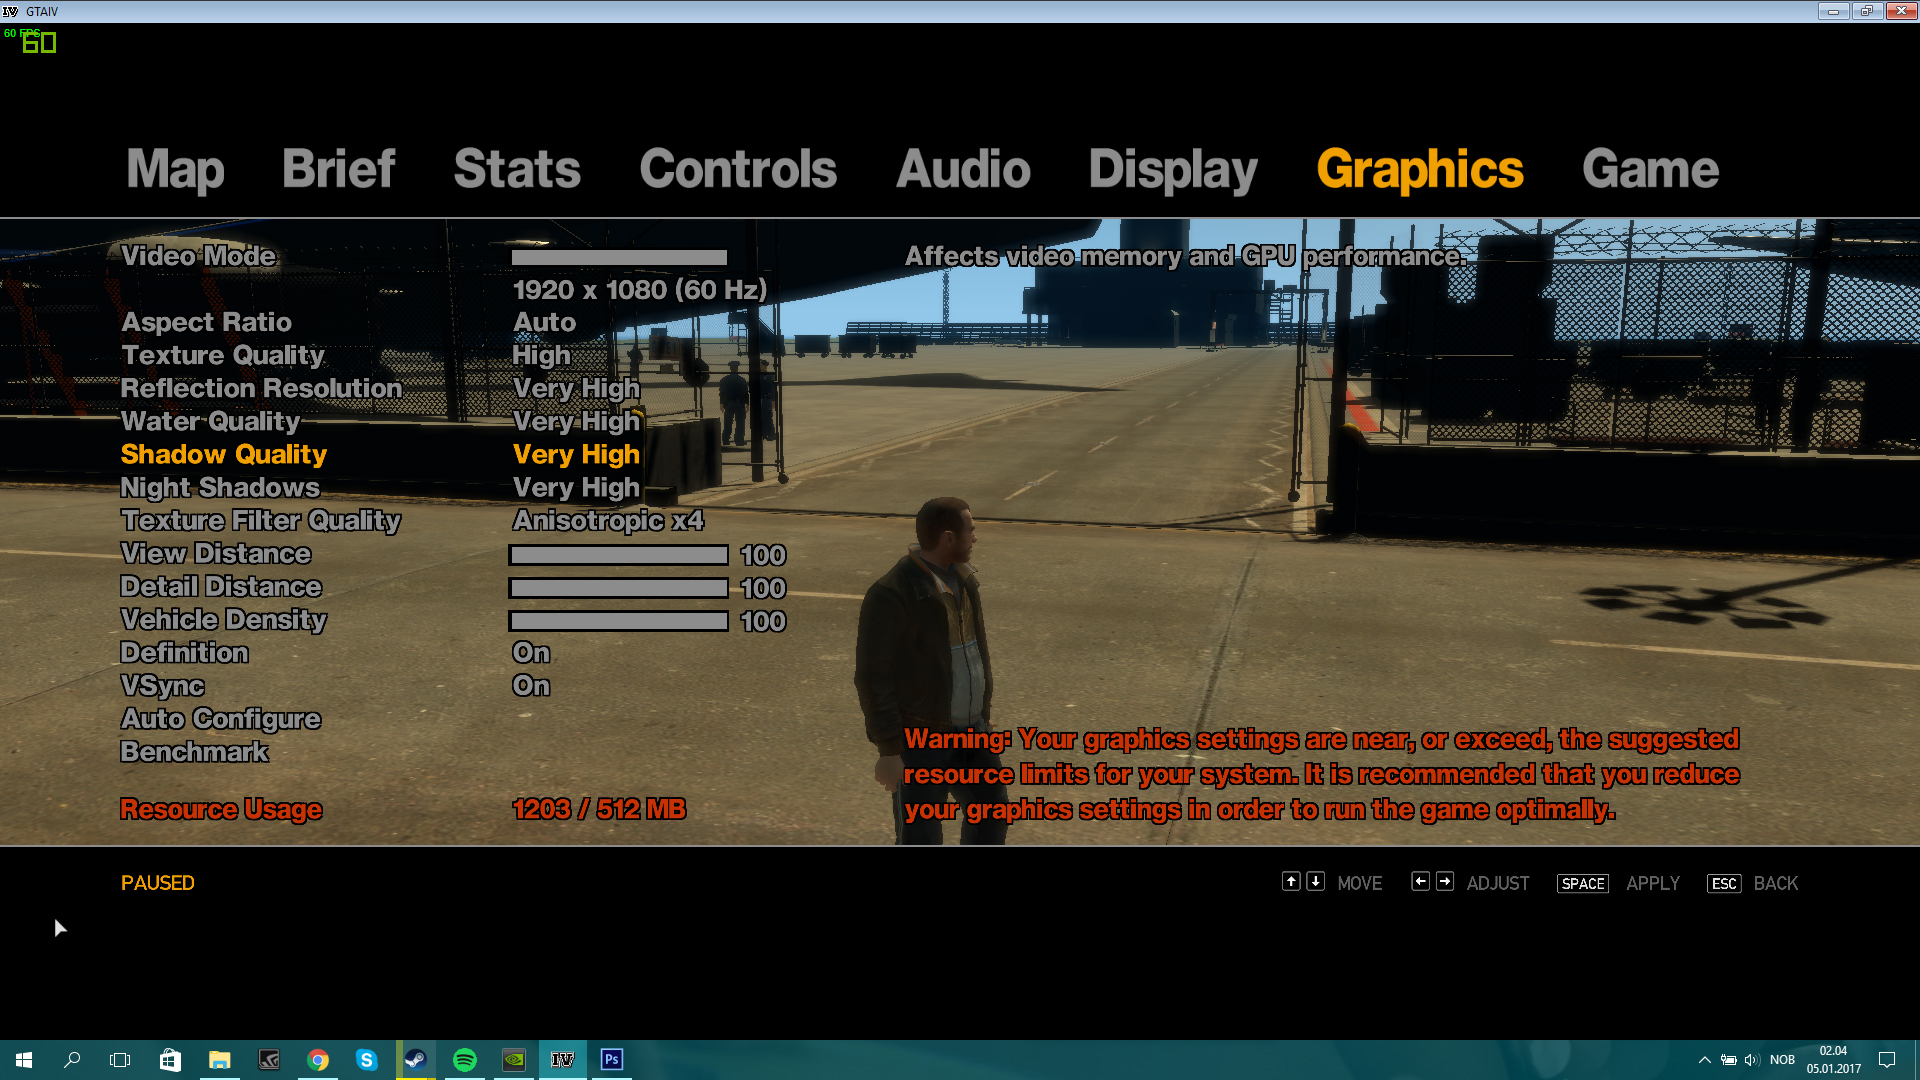Go to the Controls tab
1920x1080 pixels.
[x=738, y=168]
